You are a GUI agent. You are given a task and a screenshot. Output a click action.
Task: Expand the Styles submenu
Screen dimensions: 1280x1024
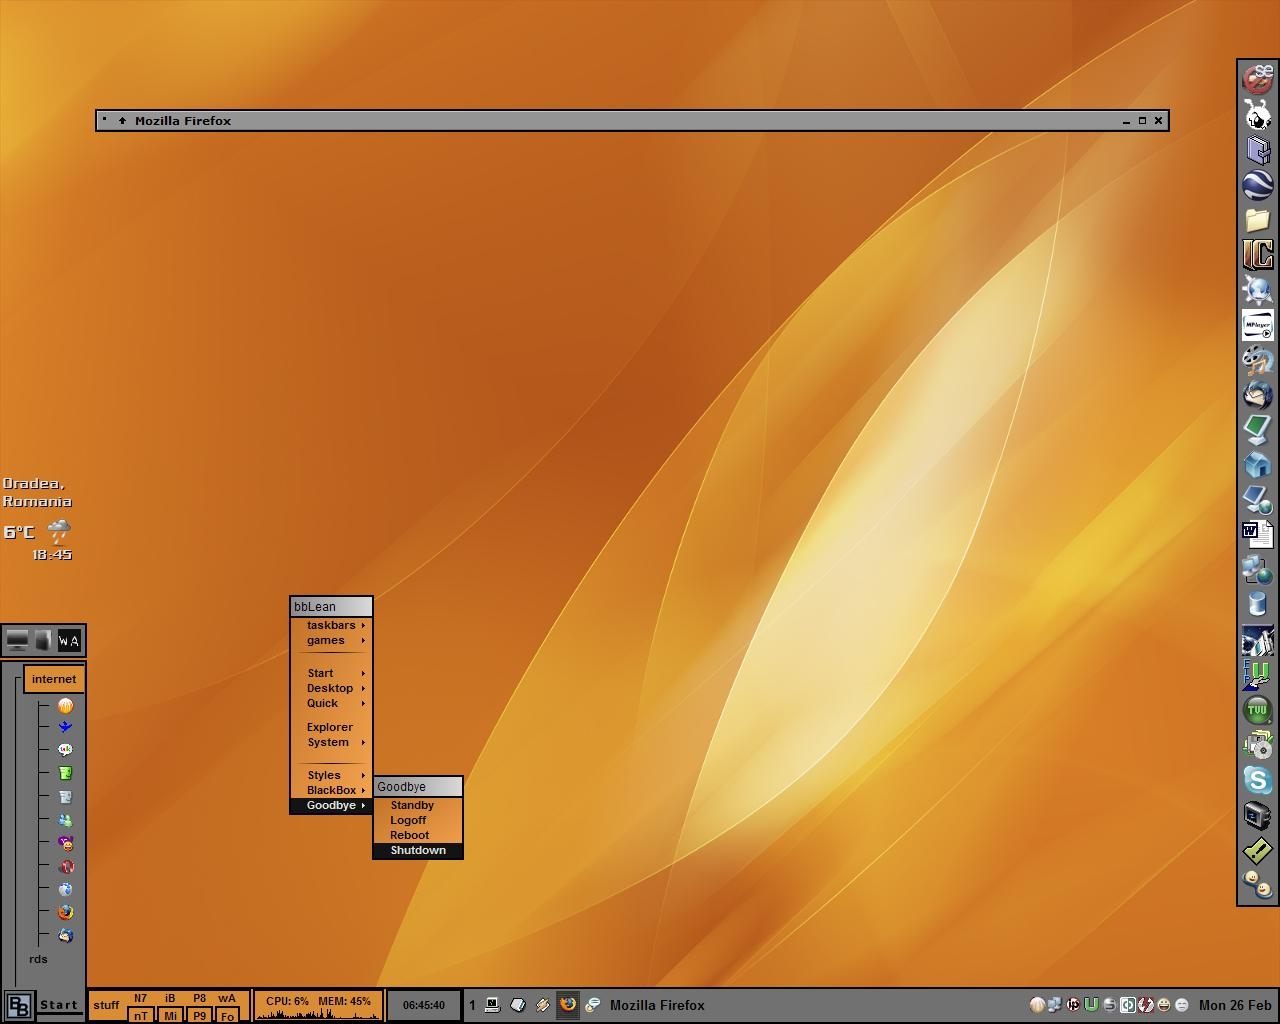click(x=331, y=775)
